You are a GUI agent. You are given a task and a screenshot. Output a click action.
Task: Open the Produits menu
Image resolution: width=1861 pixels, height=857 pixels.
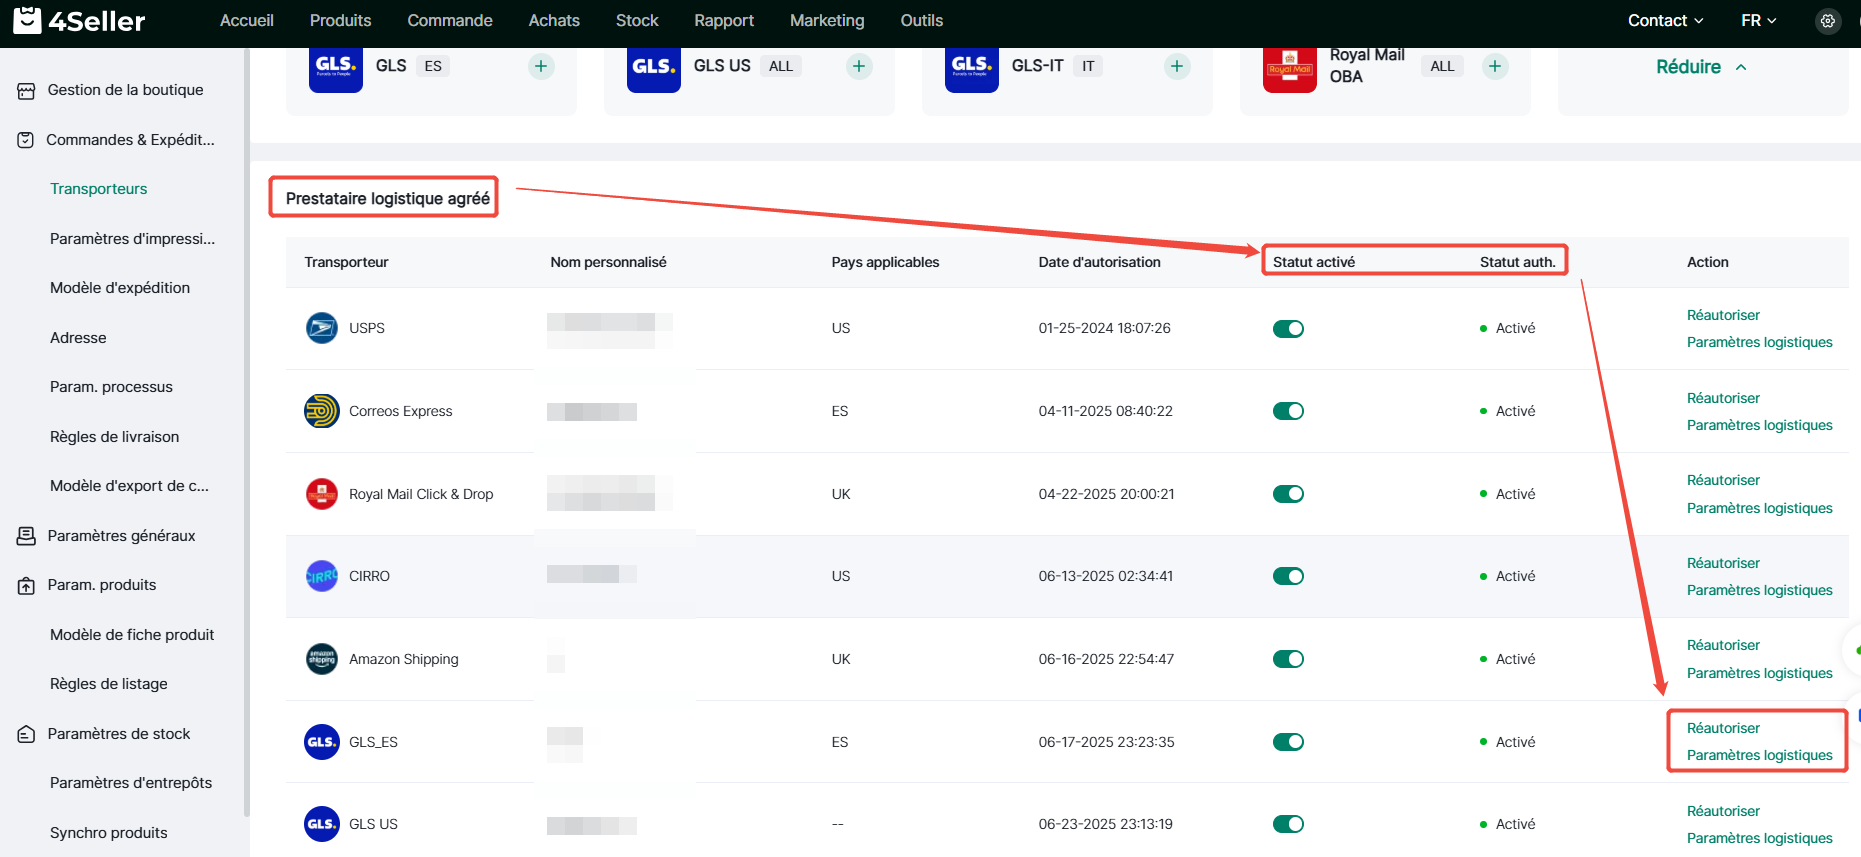click(340, 20)
